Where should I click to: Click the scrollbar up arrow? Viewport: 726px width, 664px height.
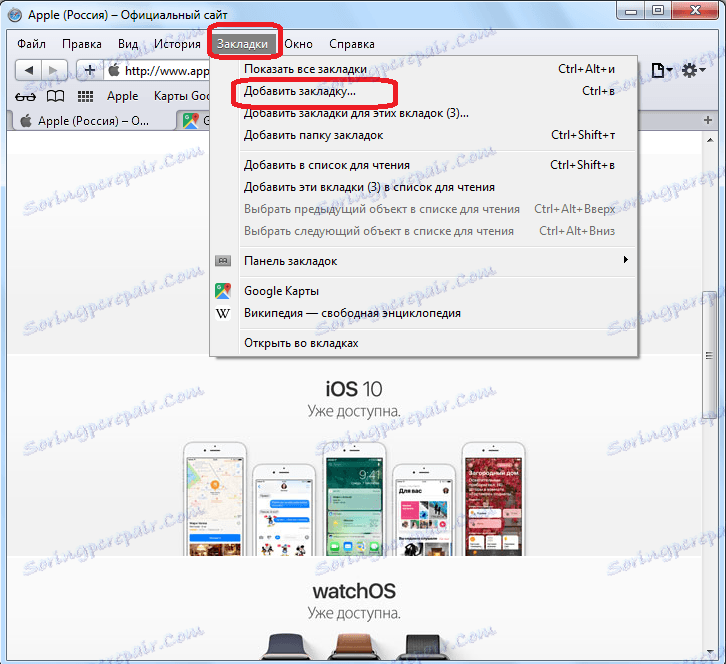[x=710, y=139]
